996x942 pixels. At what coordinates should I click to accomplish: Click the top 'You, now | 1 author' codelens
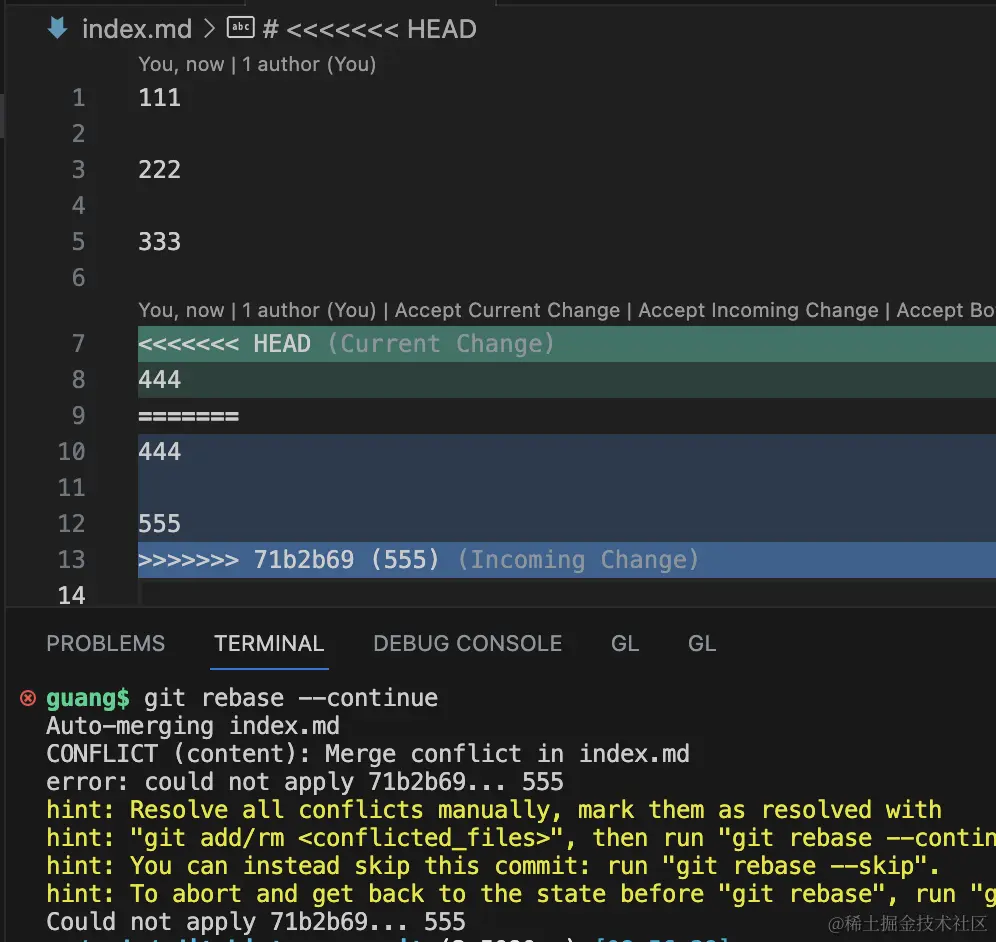click(x=257, y=64)
